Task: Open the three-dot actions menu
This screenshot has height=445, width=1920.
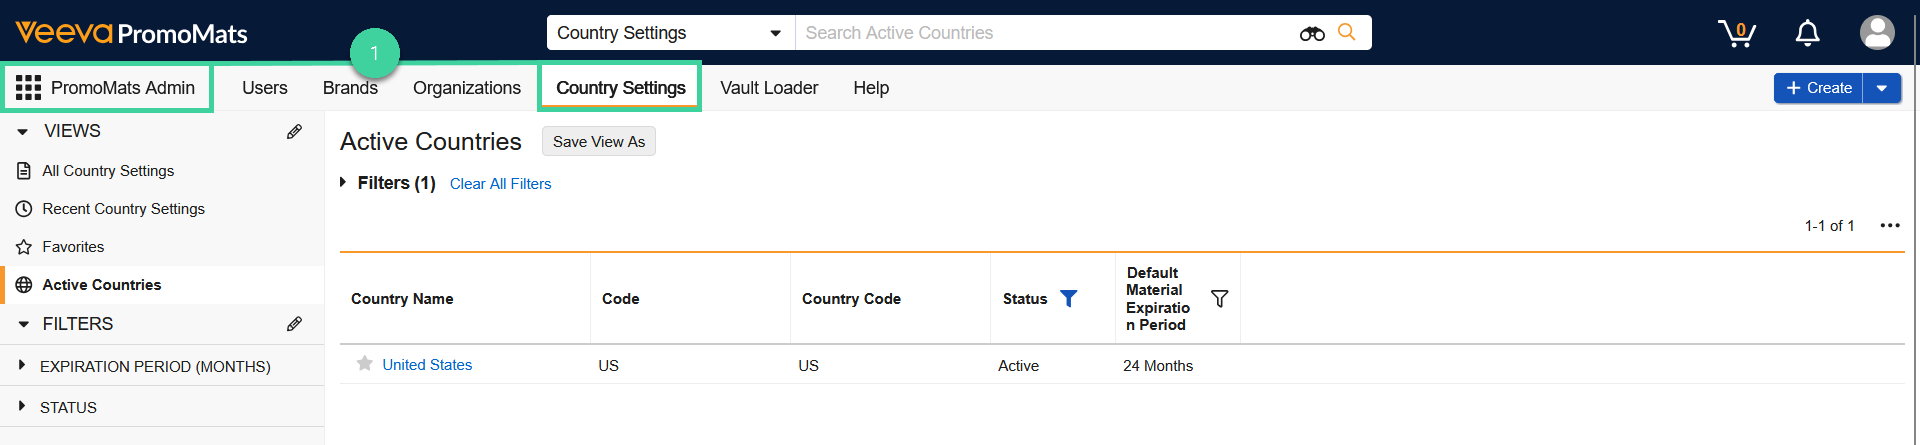Action: [1890, 226]
